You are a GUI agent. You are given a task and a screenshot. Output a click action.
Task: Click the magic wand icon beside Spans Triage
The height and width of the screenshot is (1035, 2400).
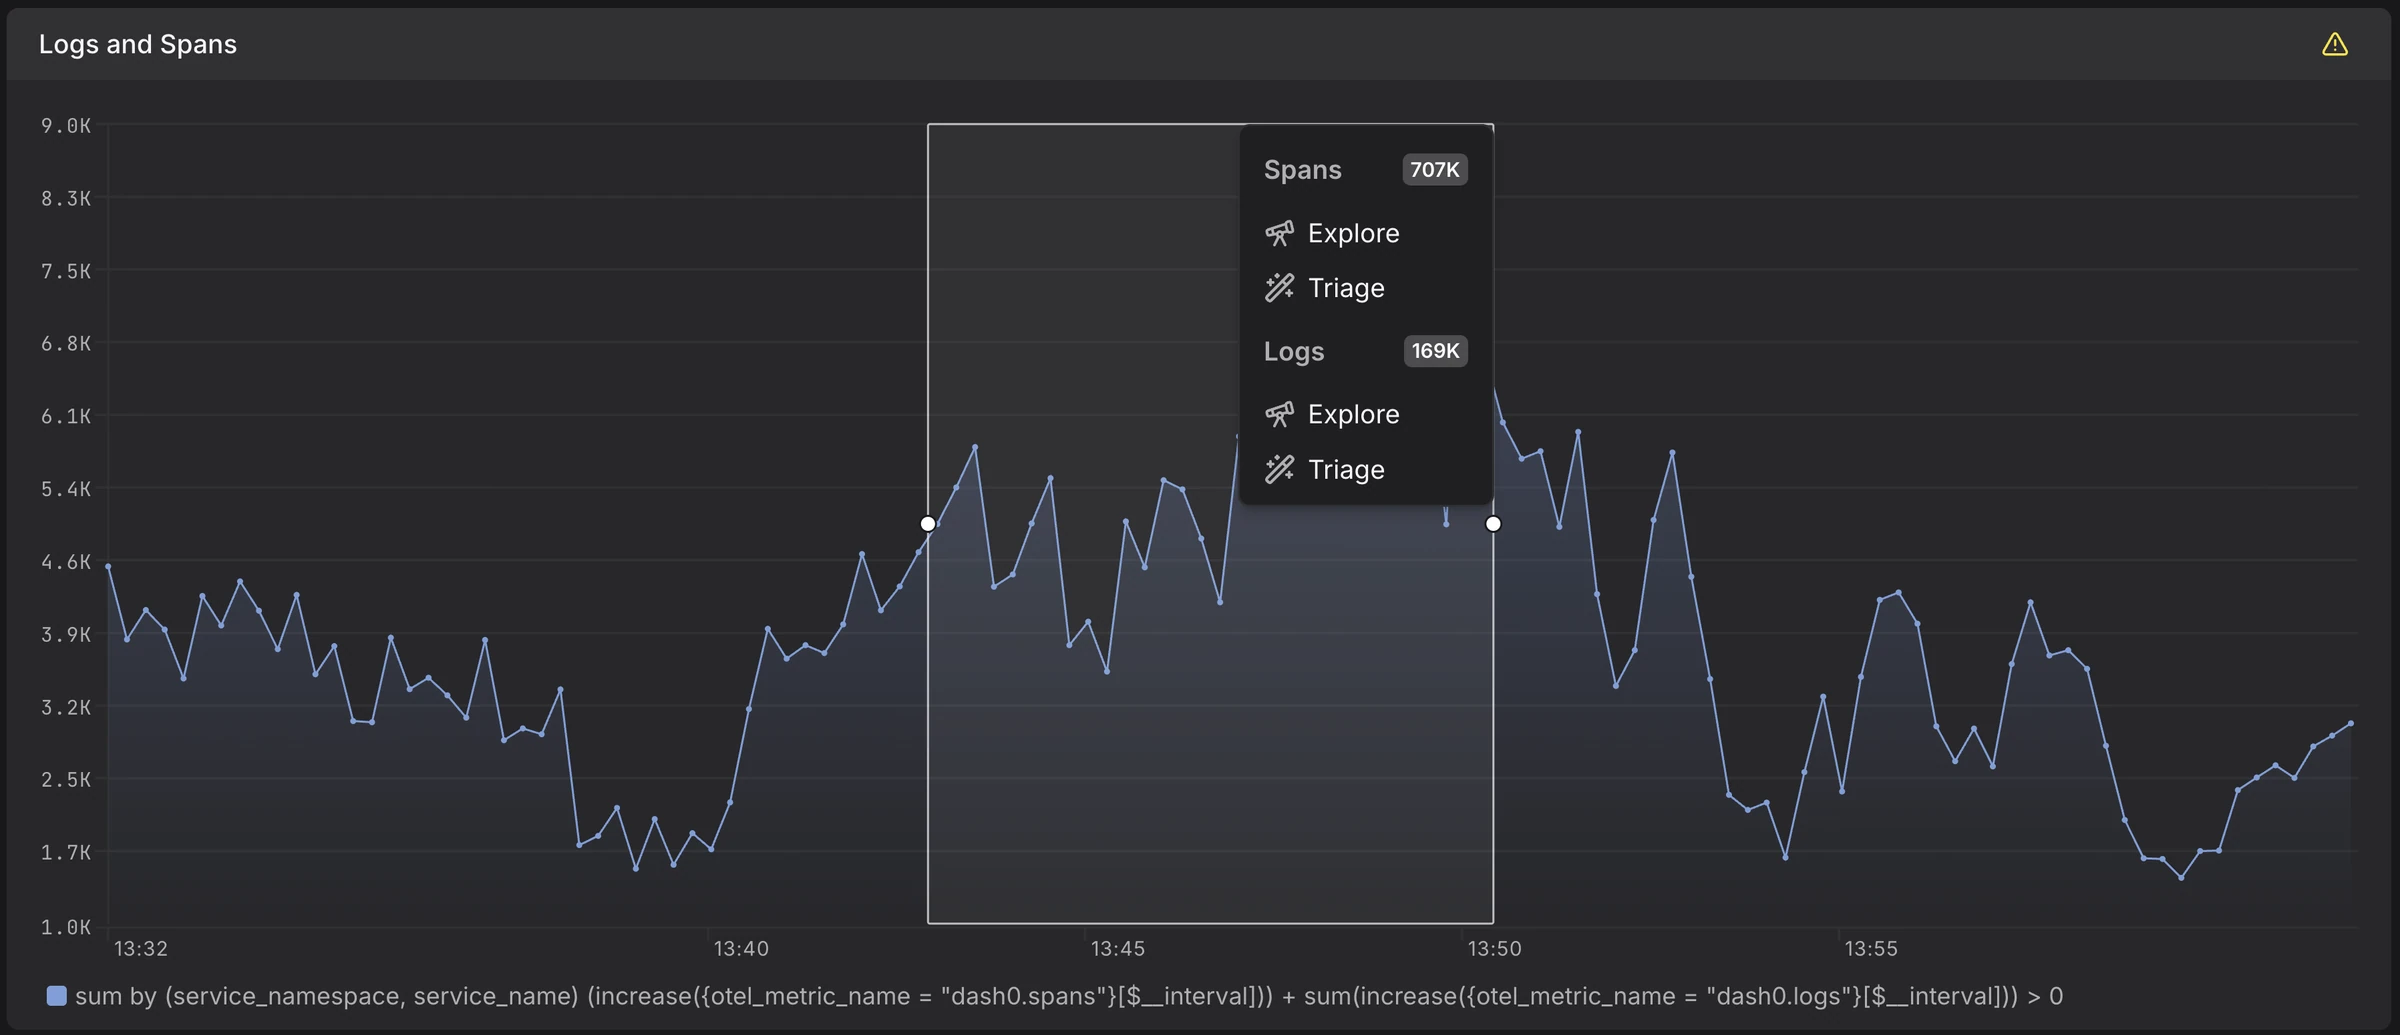tap(1279, 288)
